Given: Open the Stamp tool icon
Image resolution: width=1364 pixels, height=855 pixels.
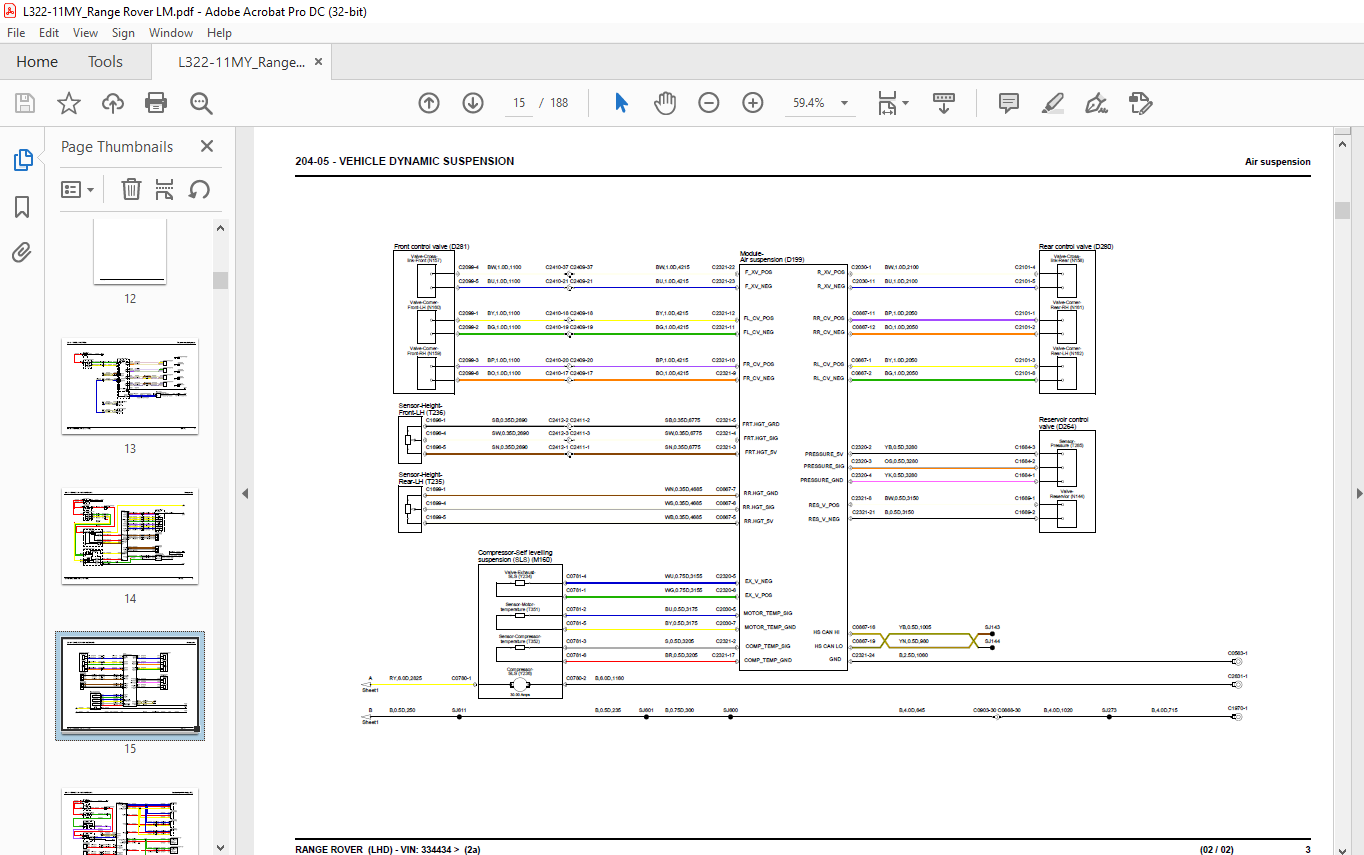Looking at the screenshot, I should (1141, 103).
